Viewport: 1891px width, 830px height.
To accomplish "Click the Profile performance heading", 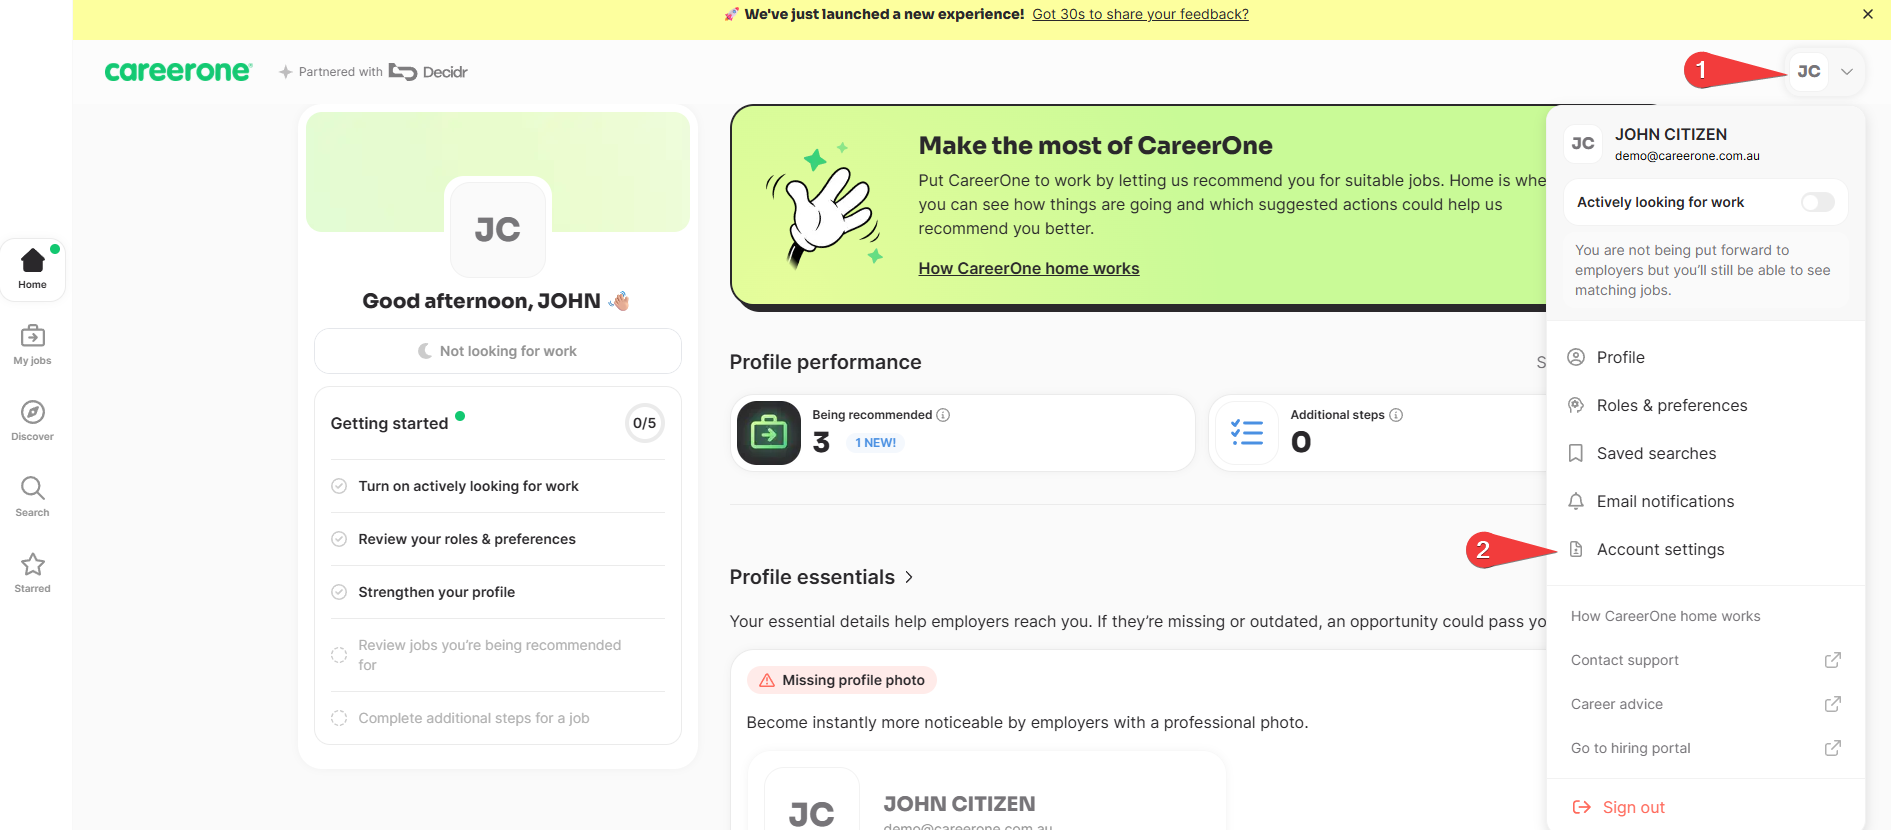I will tap(825, 362).
